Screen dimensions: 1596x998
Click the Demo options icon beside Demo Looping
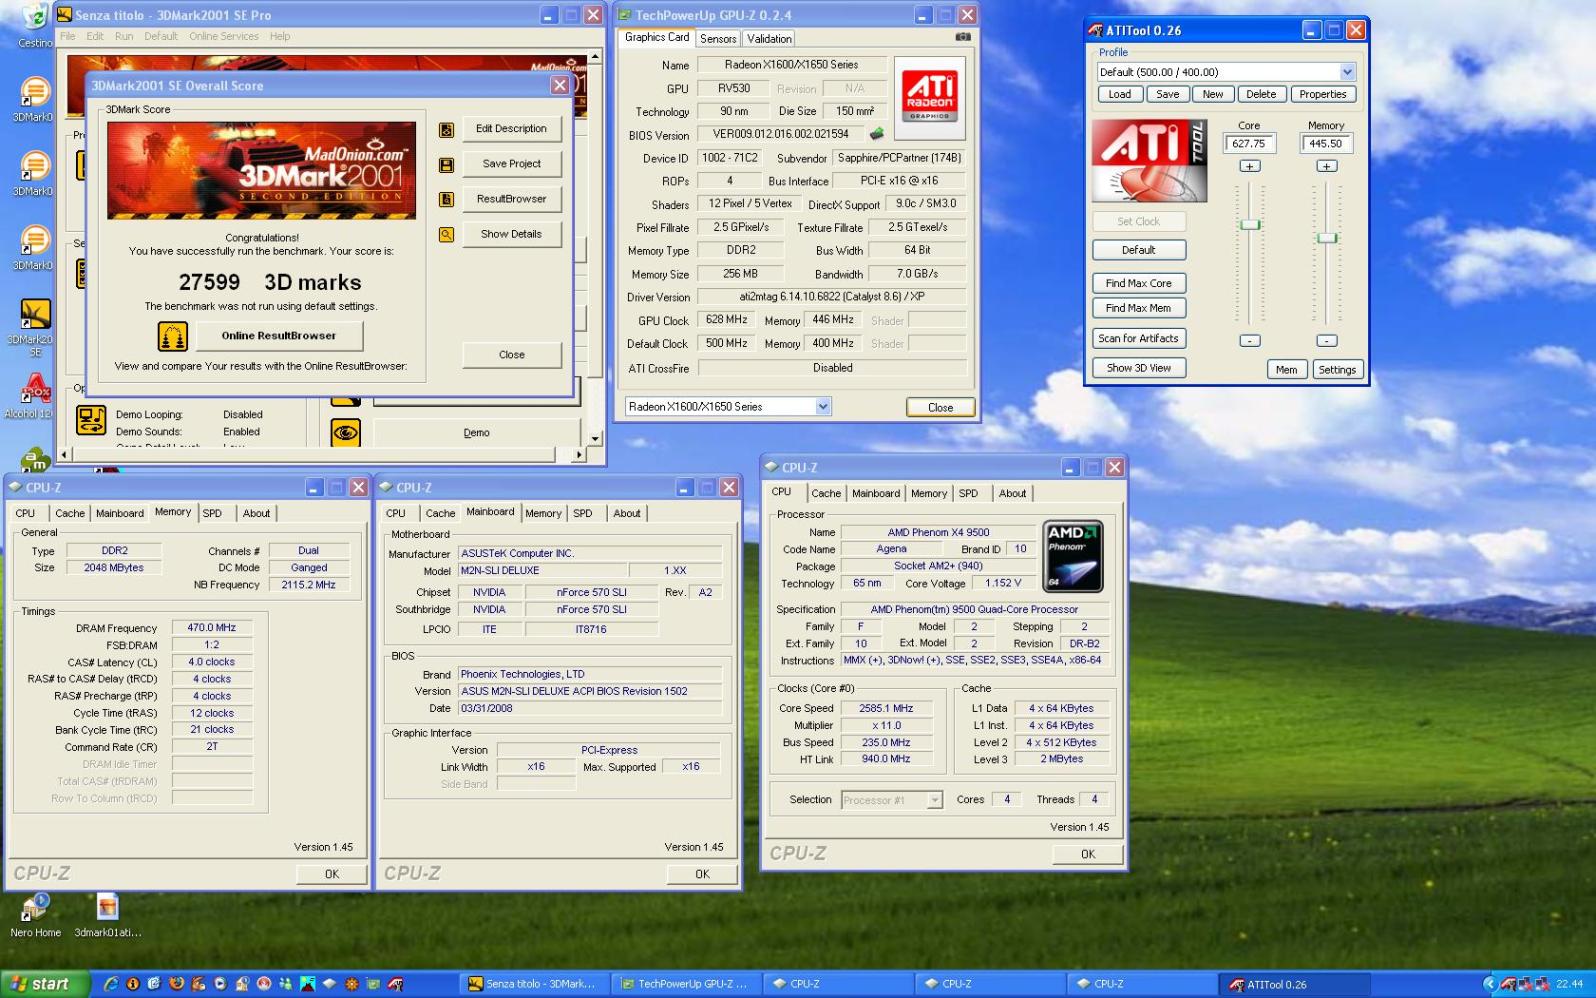point(91,420)
